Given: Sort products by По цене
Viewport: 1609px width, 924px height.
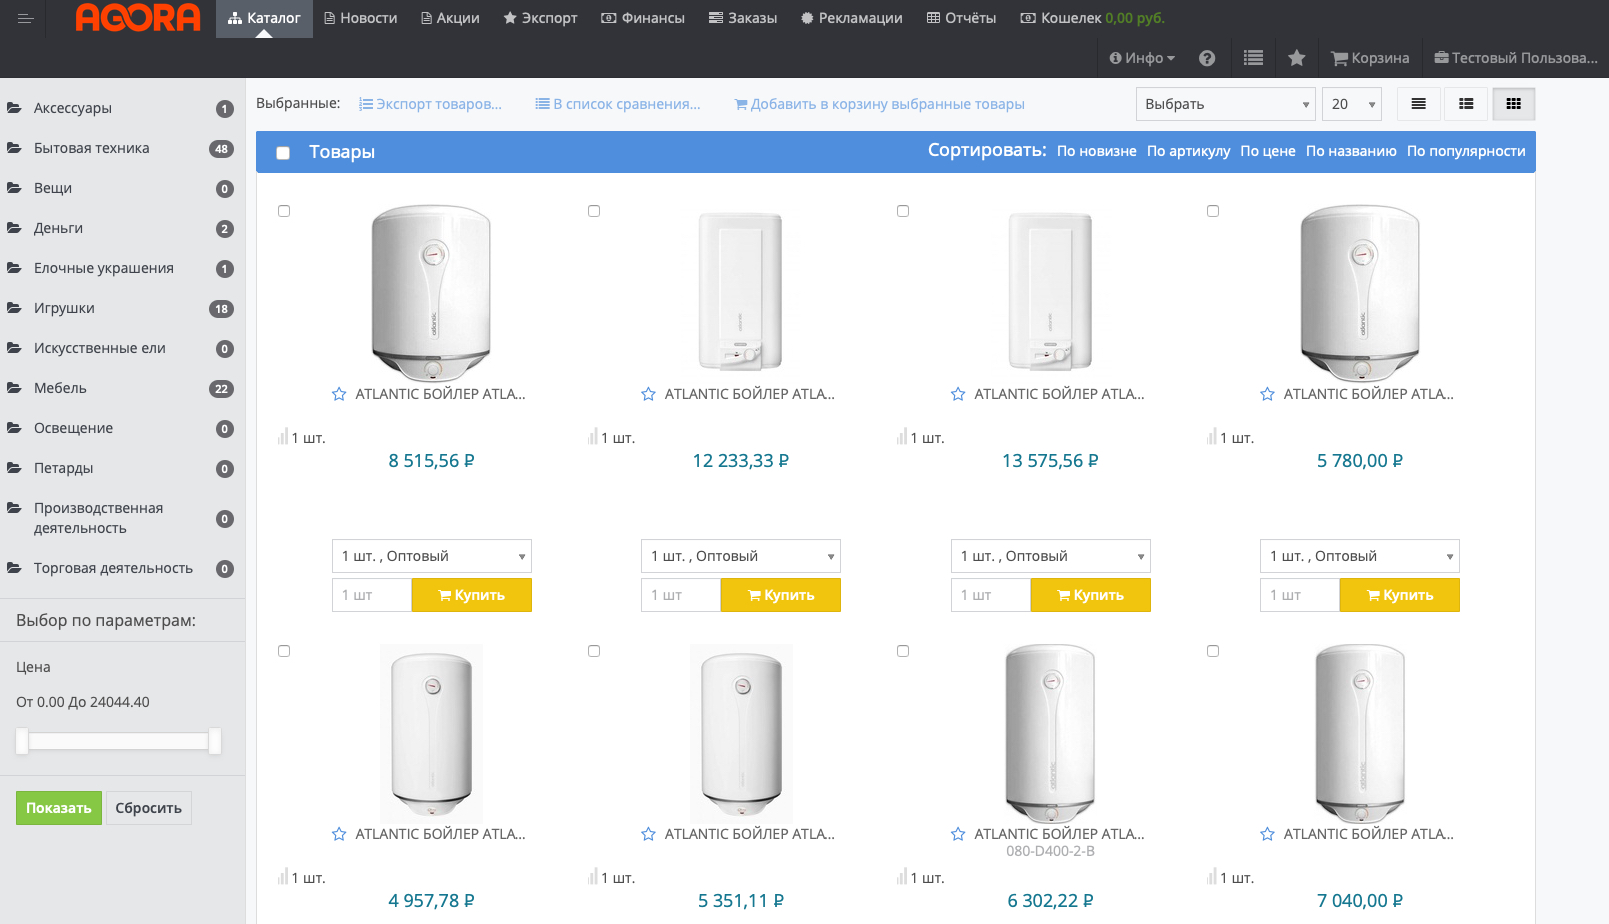Looking at the screenshot, I should [x=1267, y=151].
